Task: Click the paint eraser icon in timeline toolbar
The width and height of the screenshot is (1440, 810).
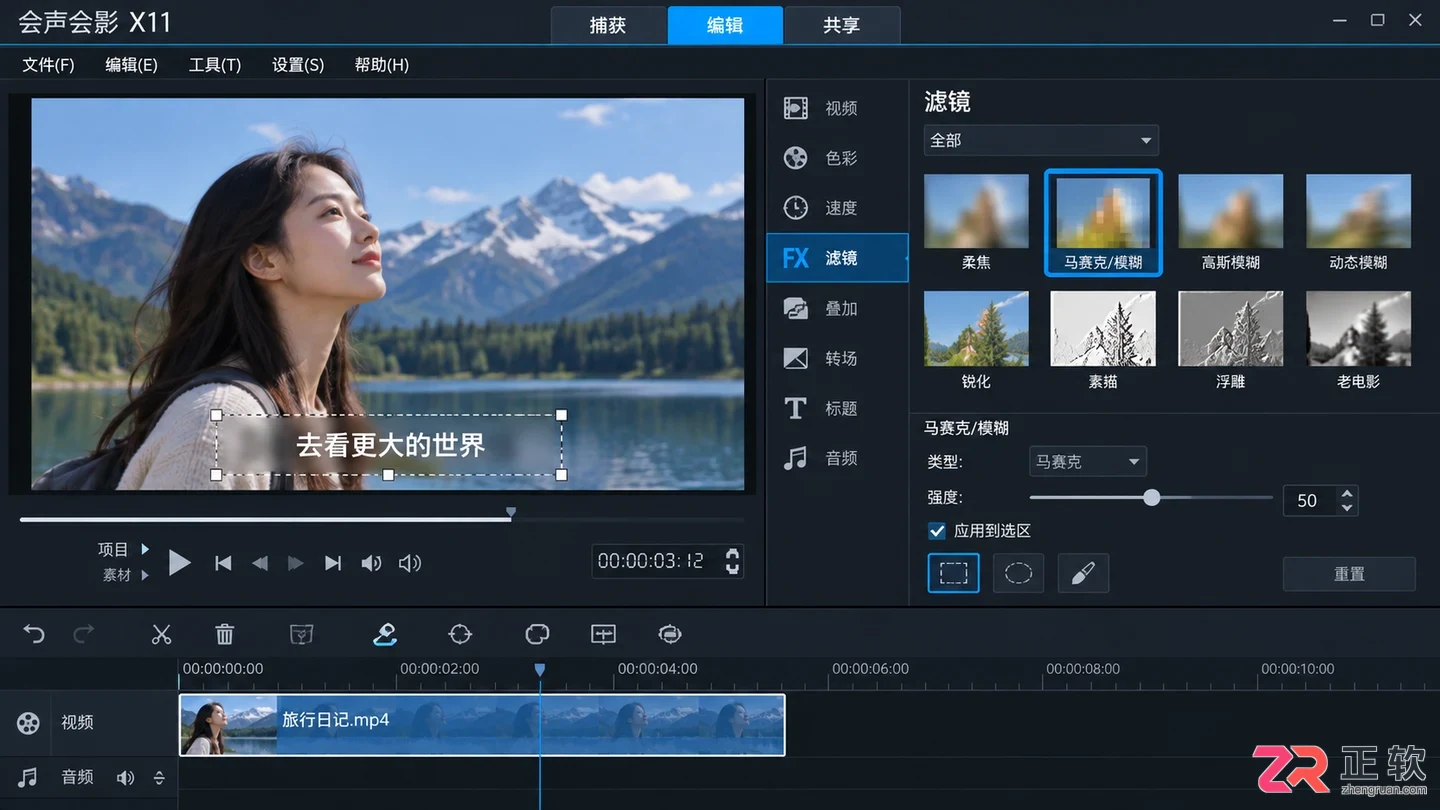Action: 385,634
